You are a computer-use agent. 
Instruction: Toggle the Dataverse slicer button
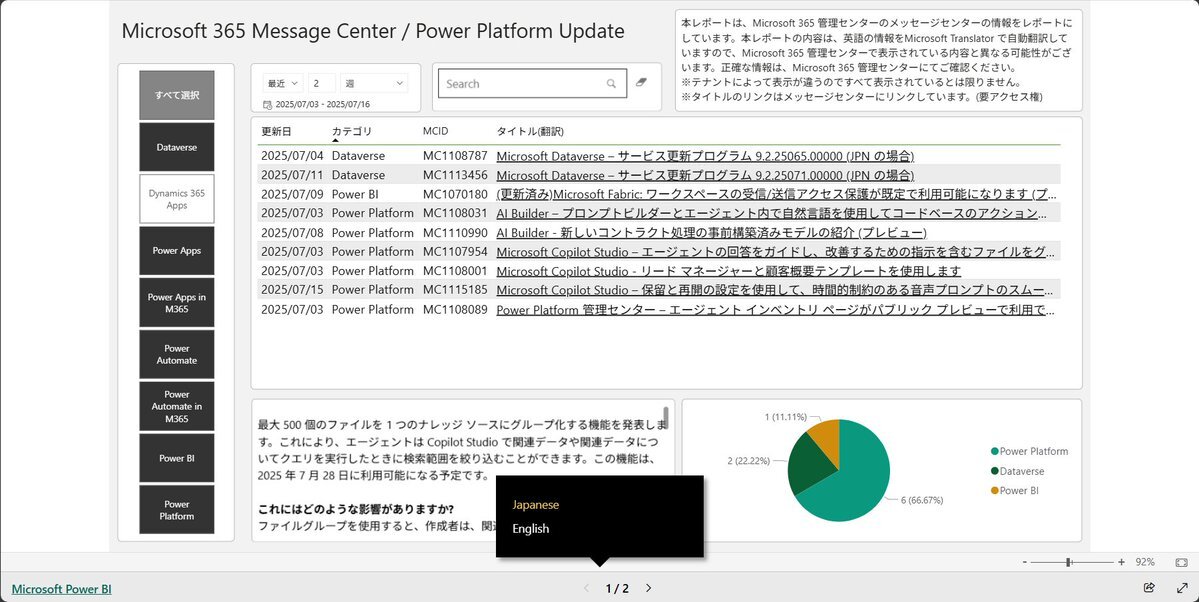pos(177,147)
